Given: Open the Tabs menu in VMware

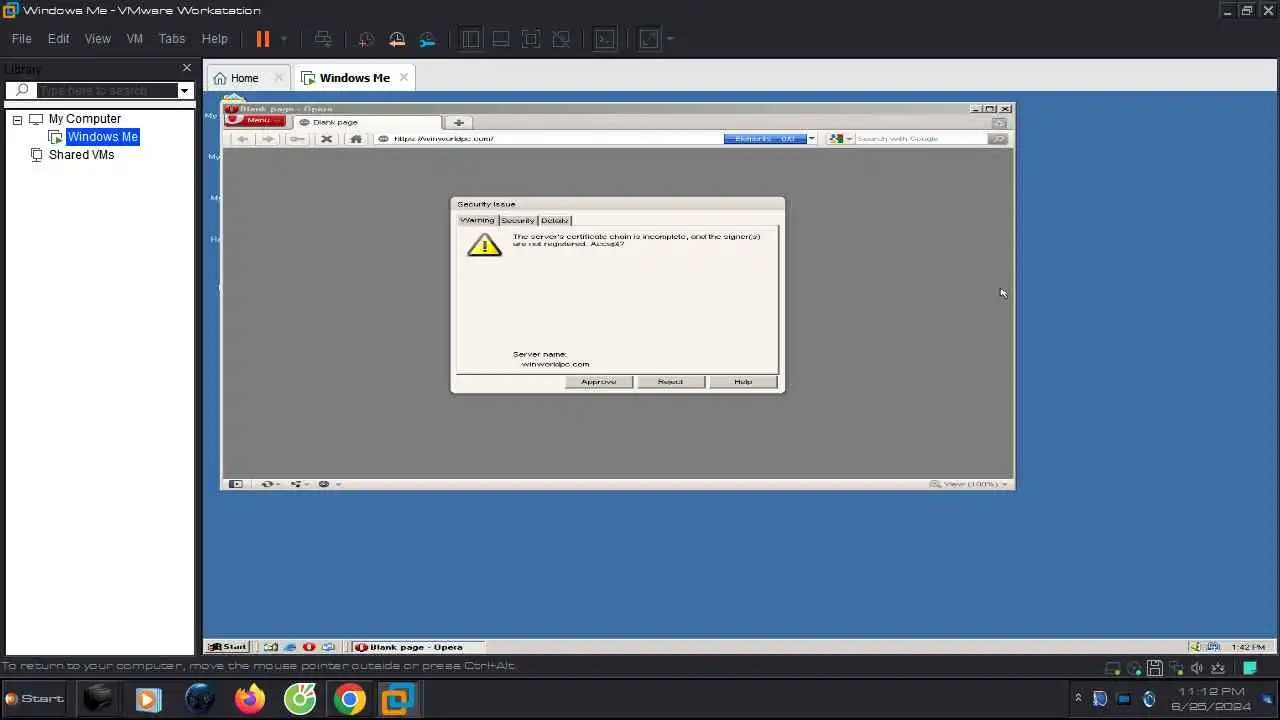Looking at the screenshot, I should [172, 39].
